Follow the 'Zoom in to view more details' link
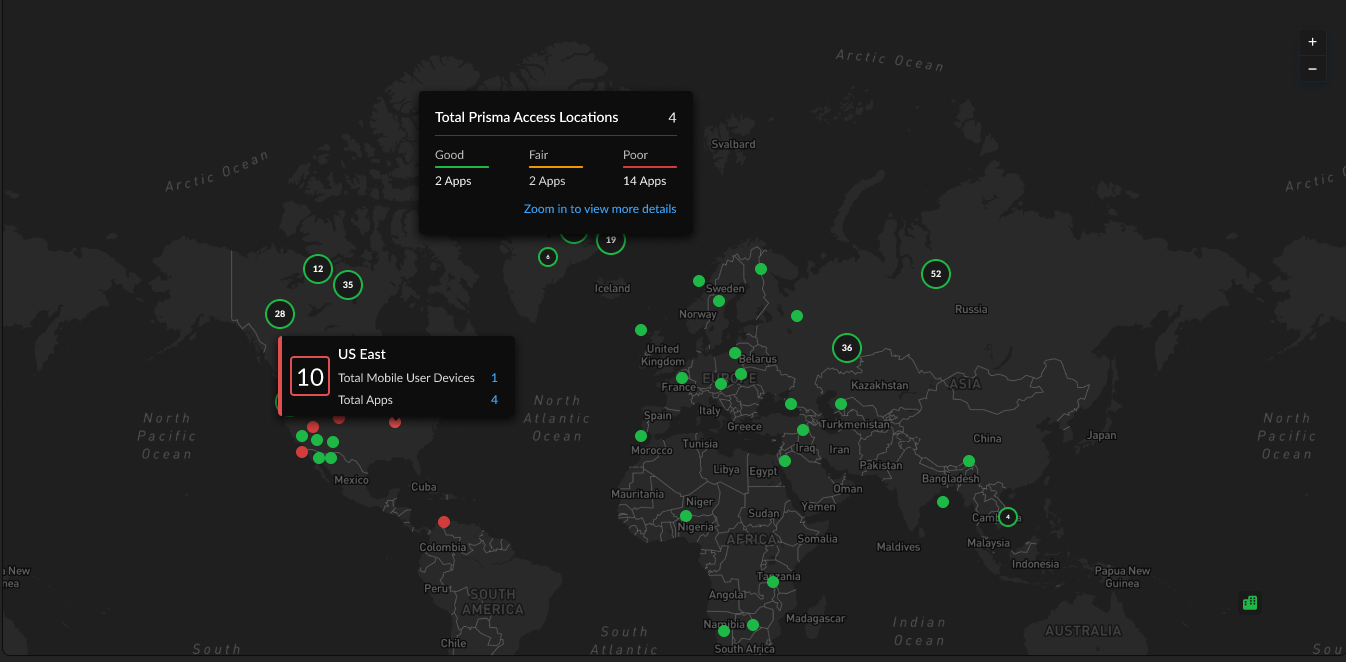1346x662 pixels. pyautogui.click(x=599, y=209)
